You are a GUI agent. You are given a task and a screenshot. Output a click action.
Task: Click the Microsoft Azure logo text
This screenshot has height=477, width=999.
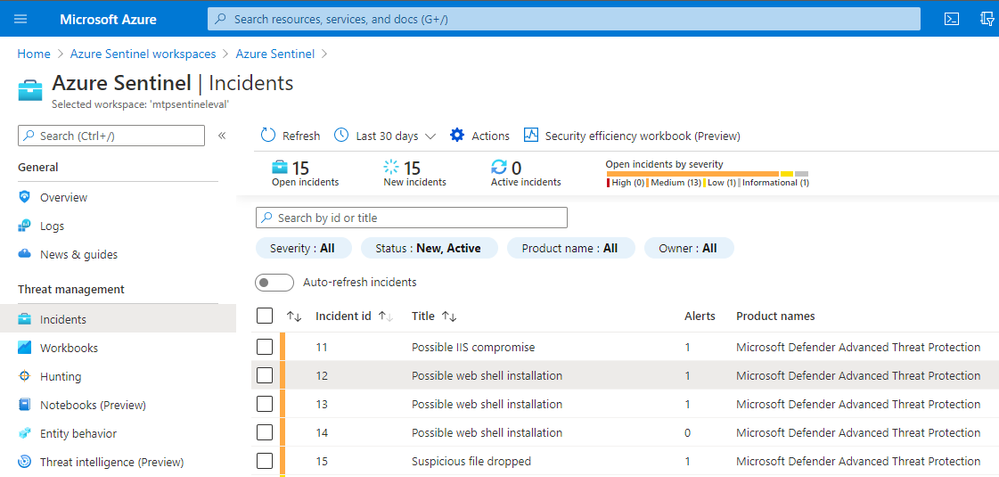[x=108, y=19]
